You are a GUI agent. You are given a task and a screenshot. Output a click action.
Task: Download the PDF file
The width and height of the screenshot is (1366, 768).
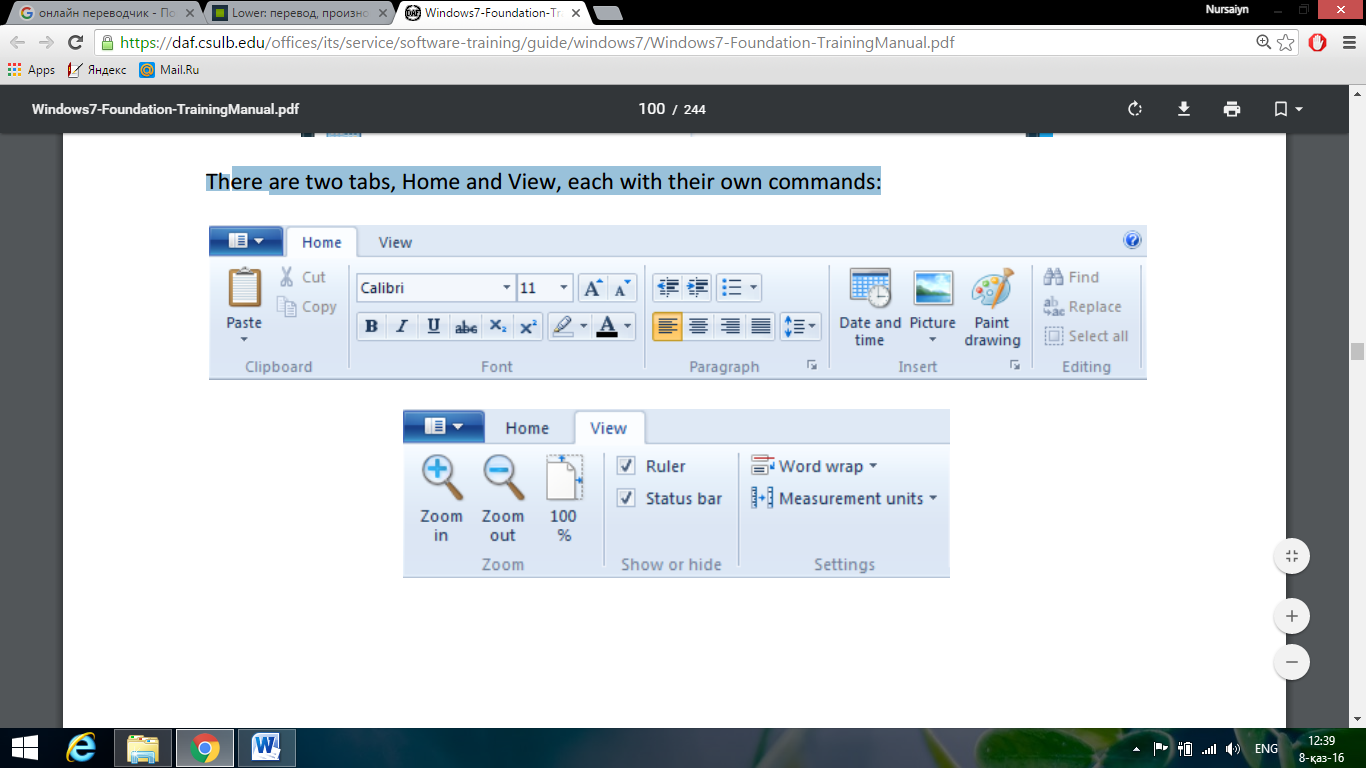point(1183,109)
